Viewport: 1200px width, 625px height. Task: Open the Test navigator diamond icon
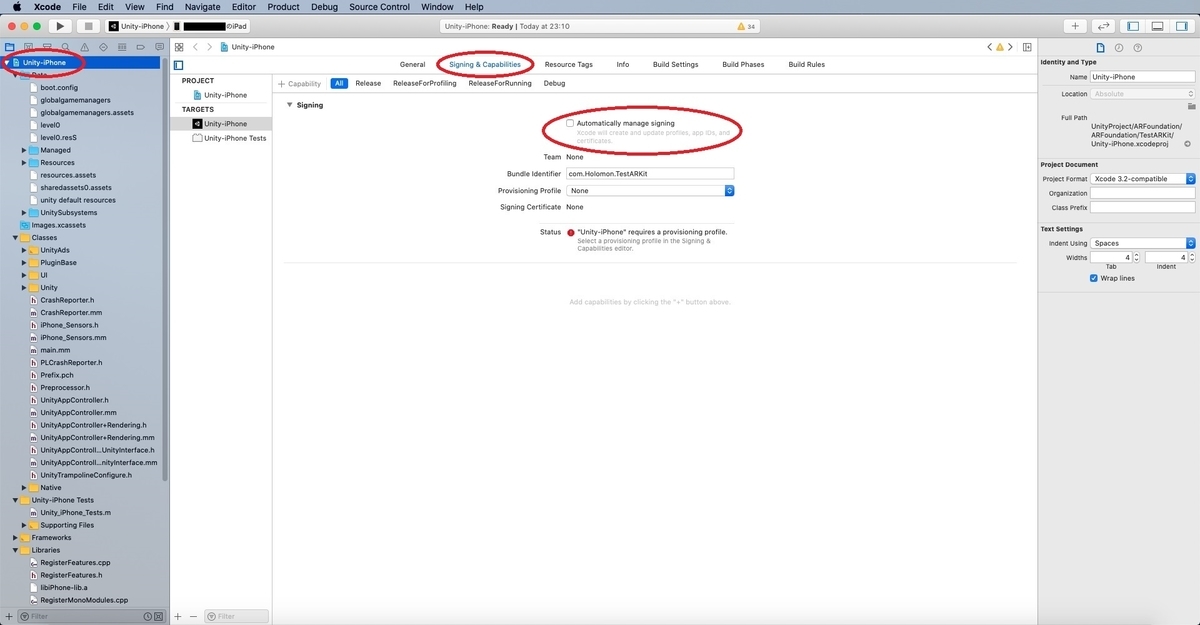(x=102, y=47)
